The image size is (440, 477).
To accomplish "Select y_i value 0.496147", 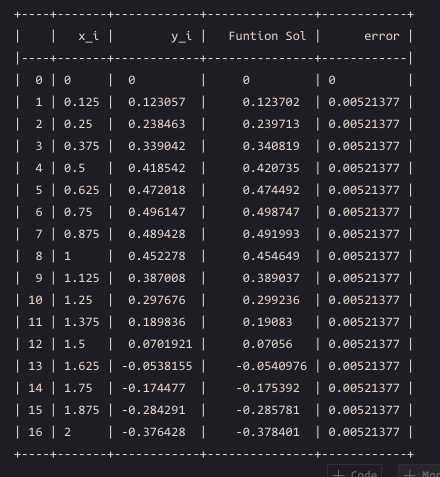I will tap(157, 212).
